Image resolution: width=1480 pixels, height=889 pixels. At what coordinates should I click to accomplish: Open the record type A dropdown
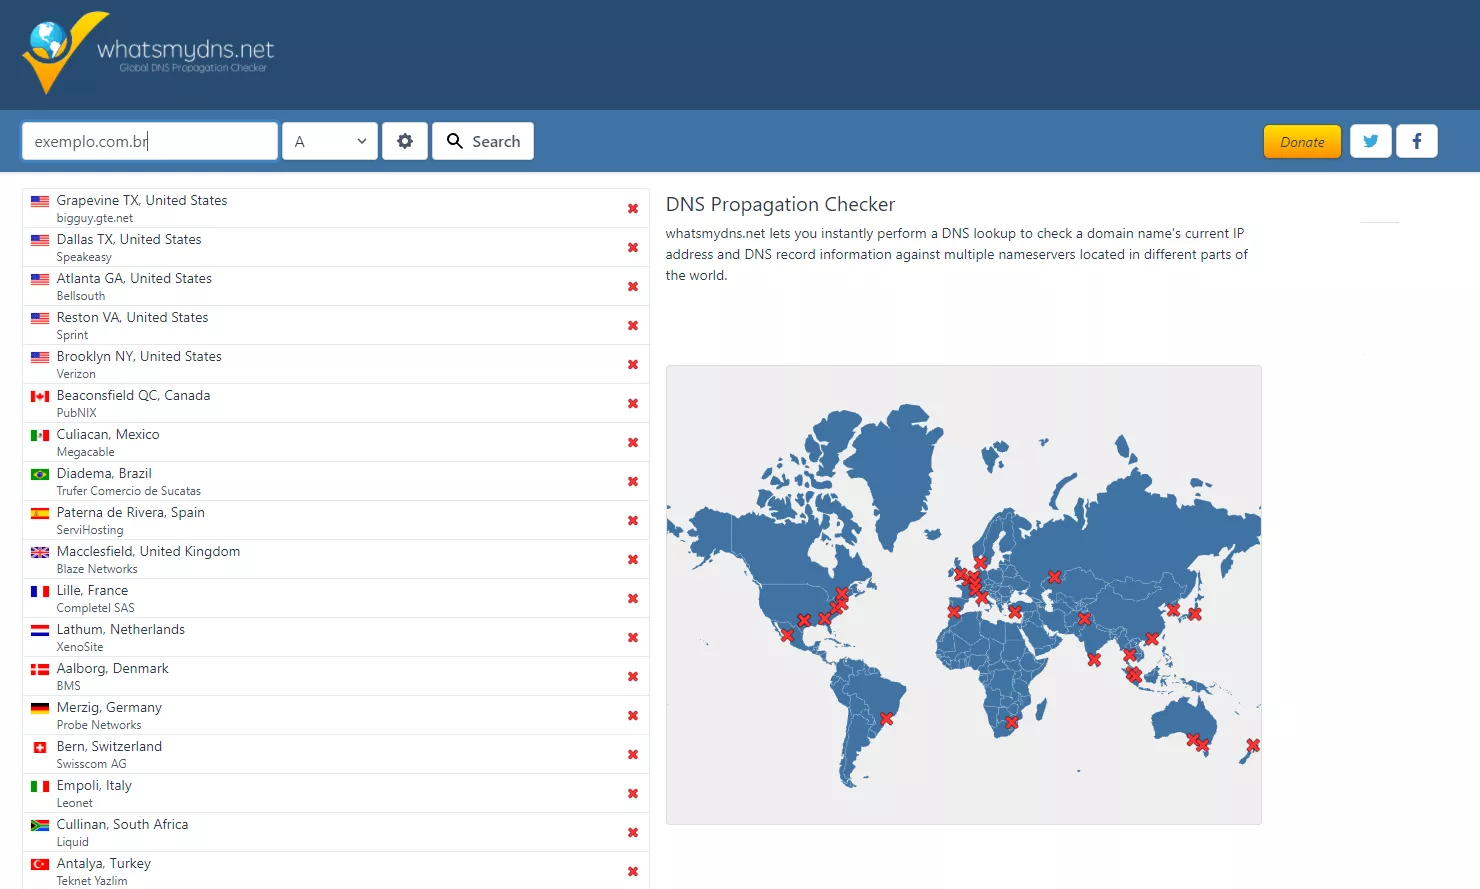pos(330,141)
